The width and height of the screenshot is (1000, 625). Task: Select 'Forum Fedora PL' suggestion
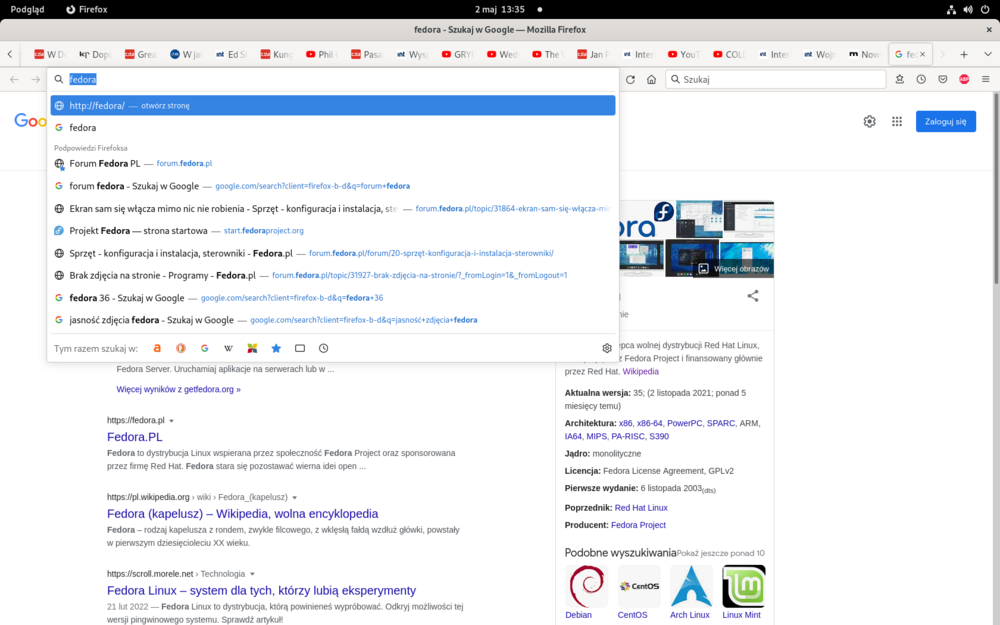click(105, 163)
